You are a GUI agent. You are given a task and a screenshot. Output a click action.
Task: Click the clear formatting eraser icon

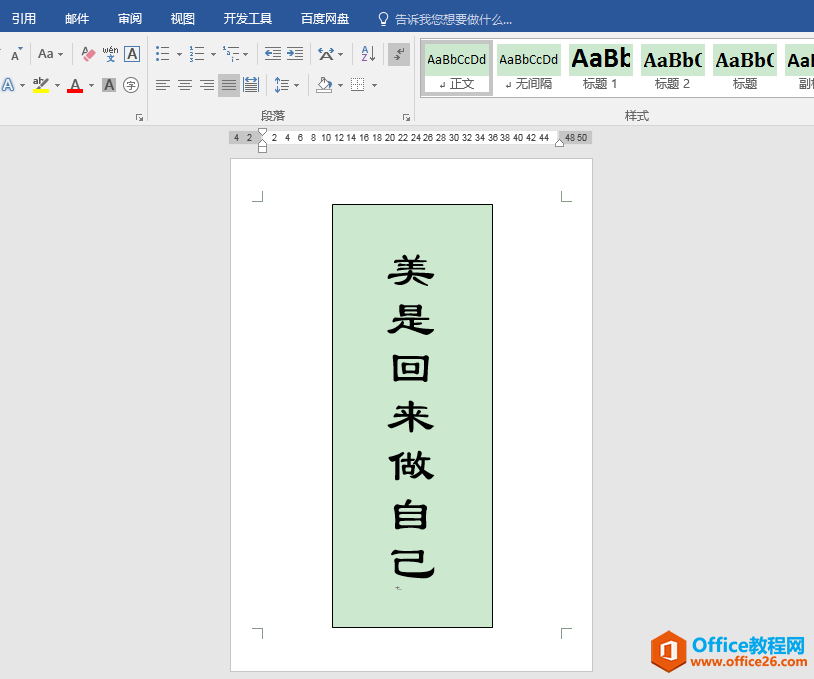coord(88,54)
